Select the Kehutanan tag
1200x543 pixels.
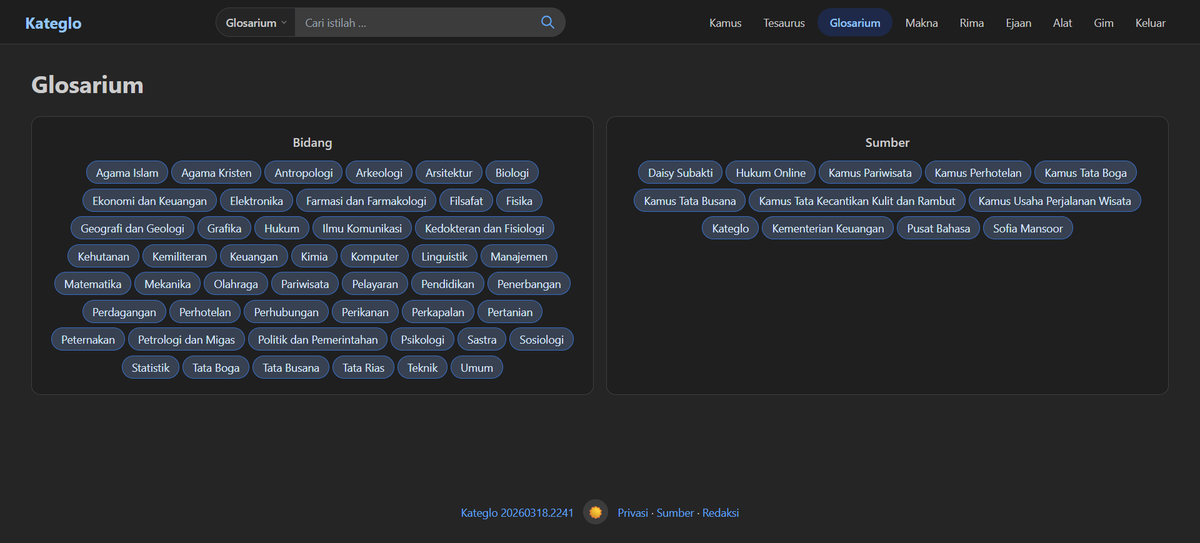tap(104, 256)
